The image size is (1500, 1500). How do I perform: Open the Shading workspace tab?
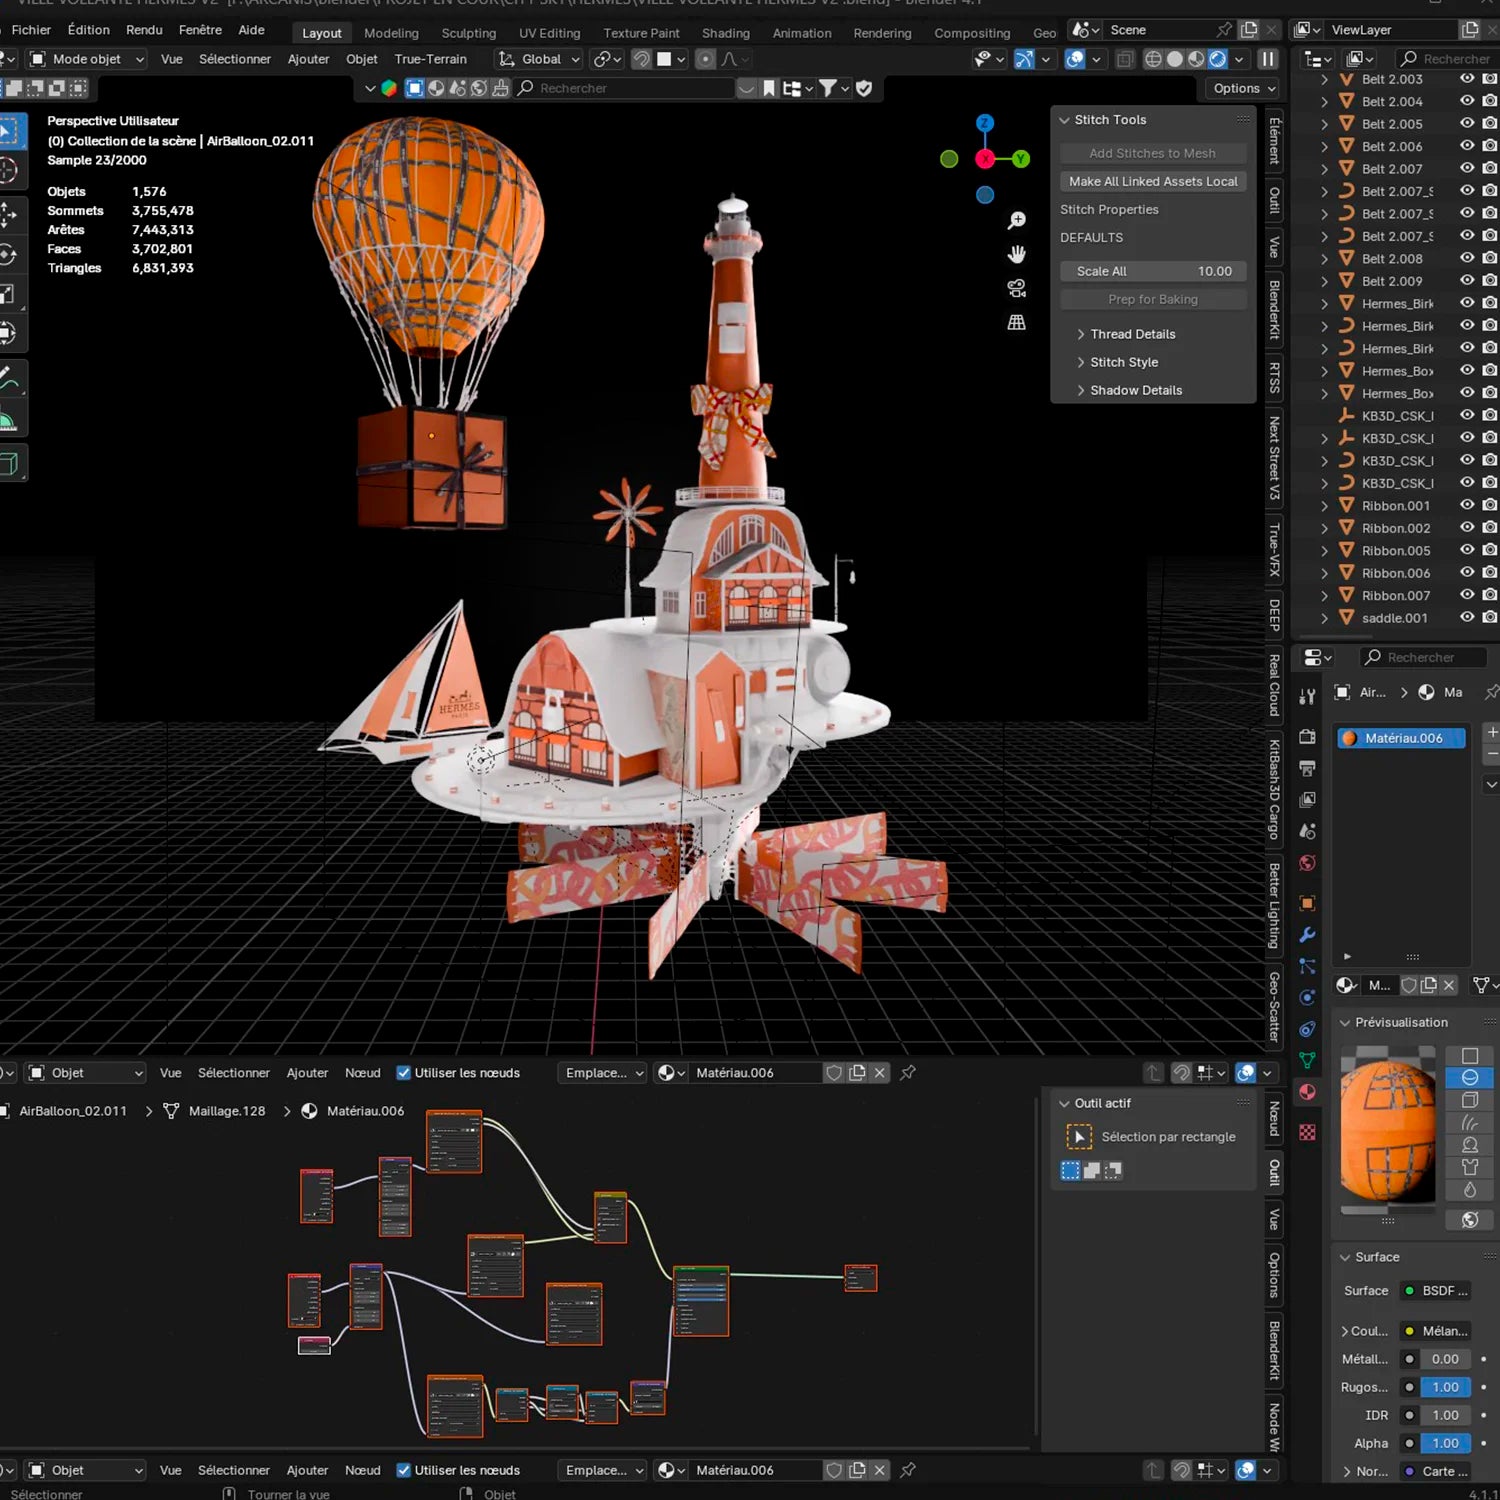click(x=725, y=33)
